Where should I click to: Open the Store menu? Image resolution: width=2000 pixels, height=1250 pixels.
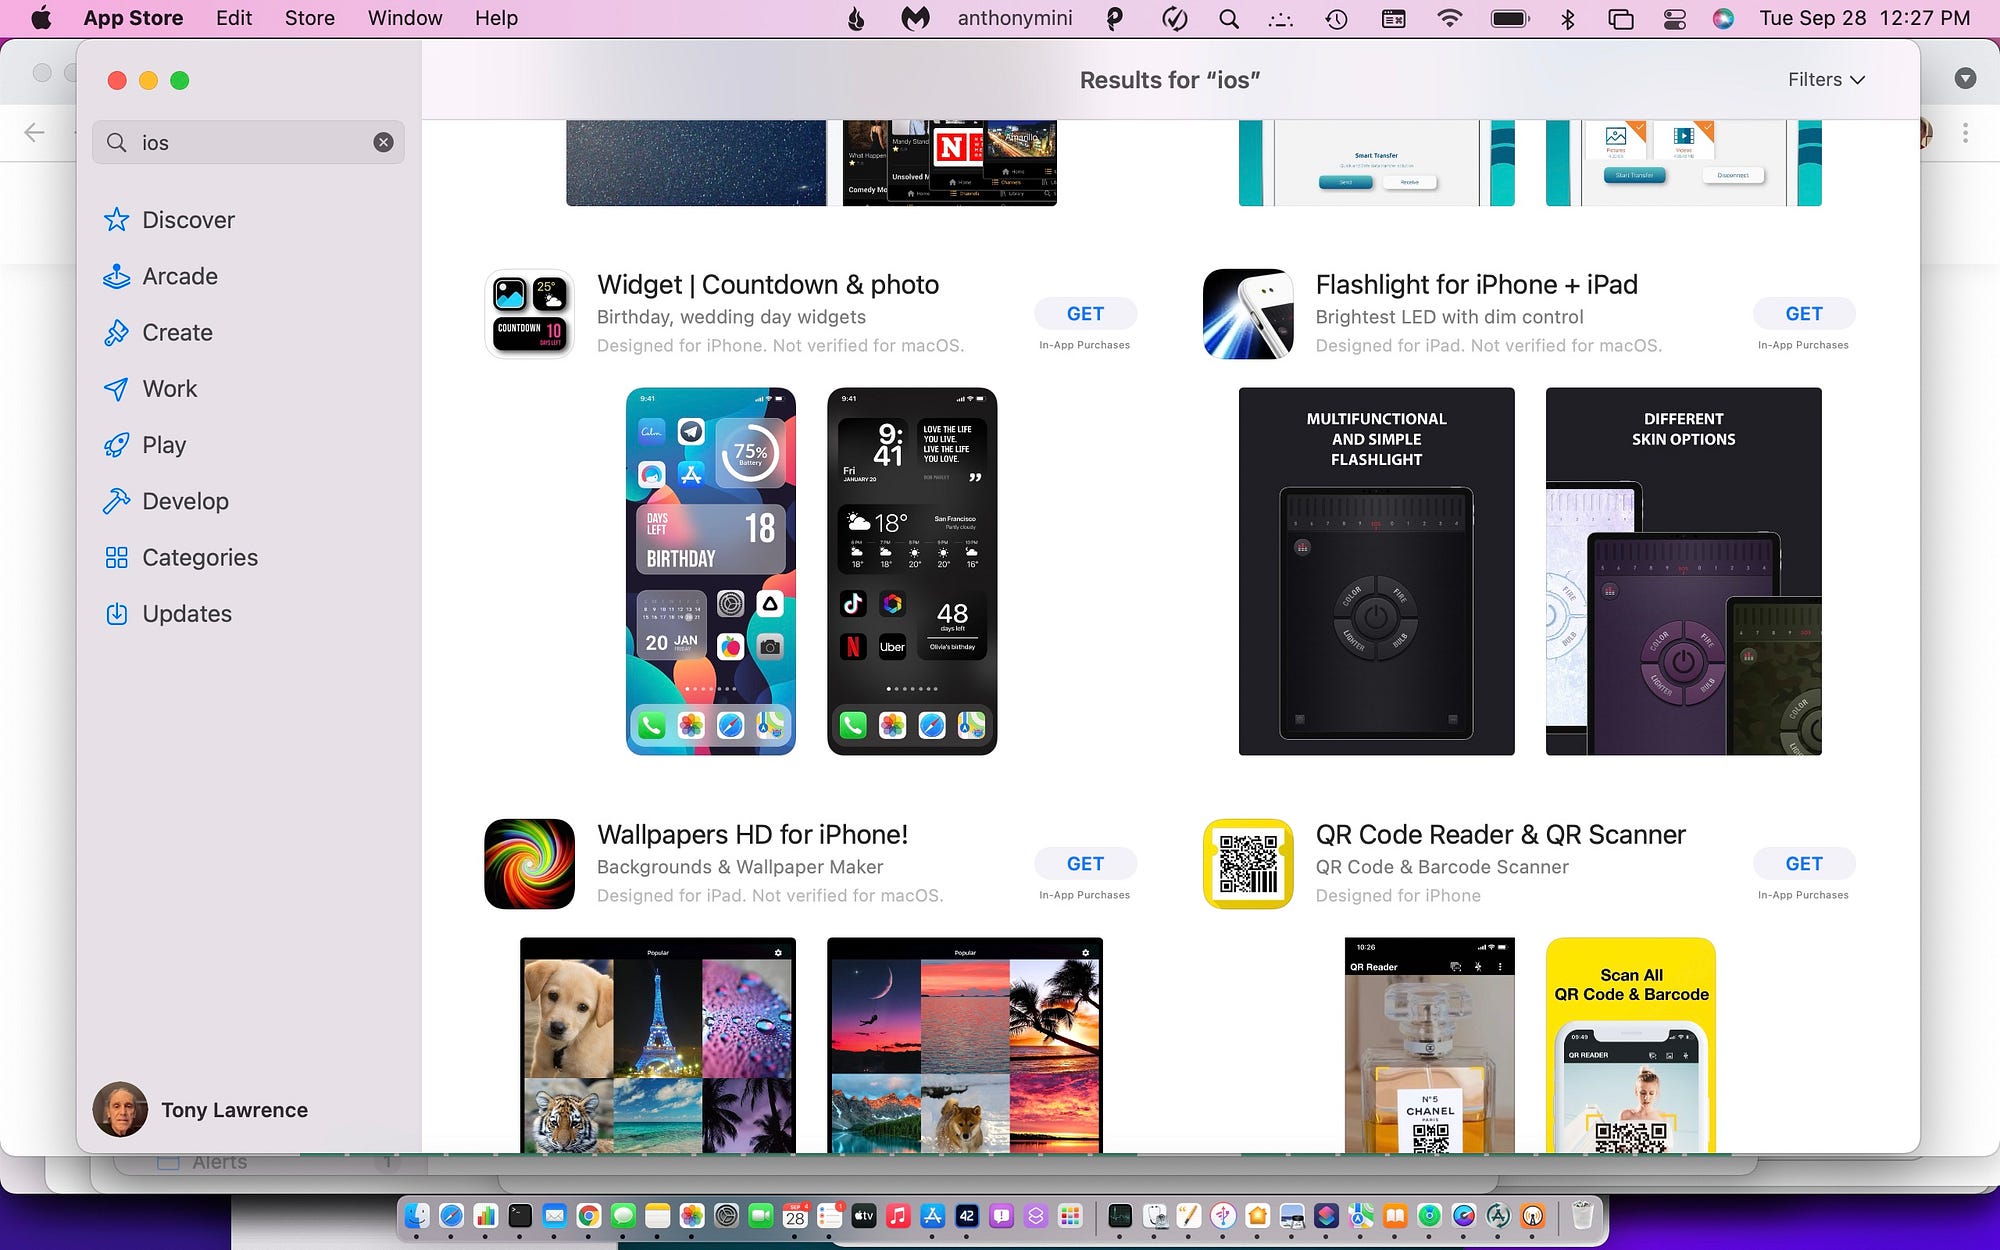coord(309,18)
